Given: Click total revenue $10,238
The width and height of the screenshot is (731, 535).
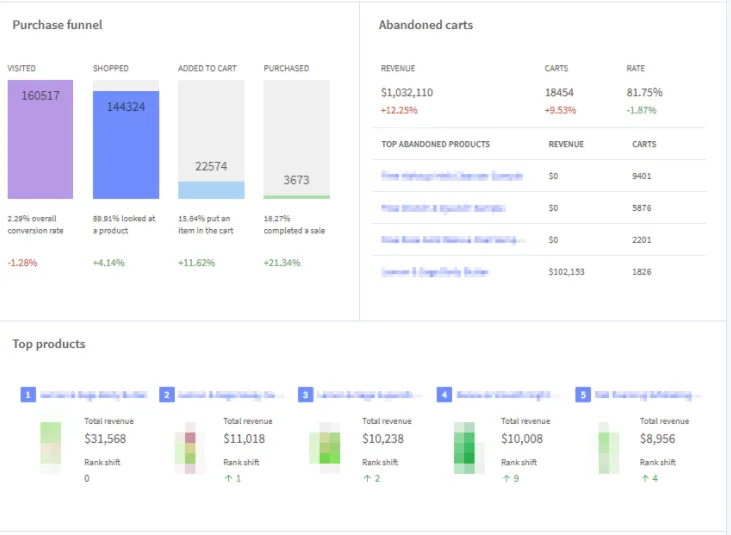Looking at the screenshot, I should coord(383,439).
